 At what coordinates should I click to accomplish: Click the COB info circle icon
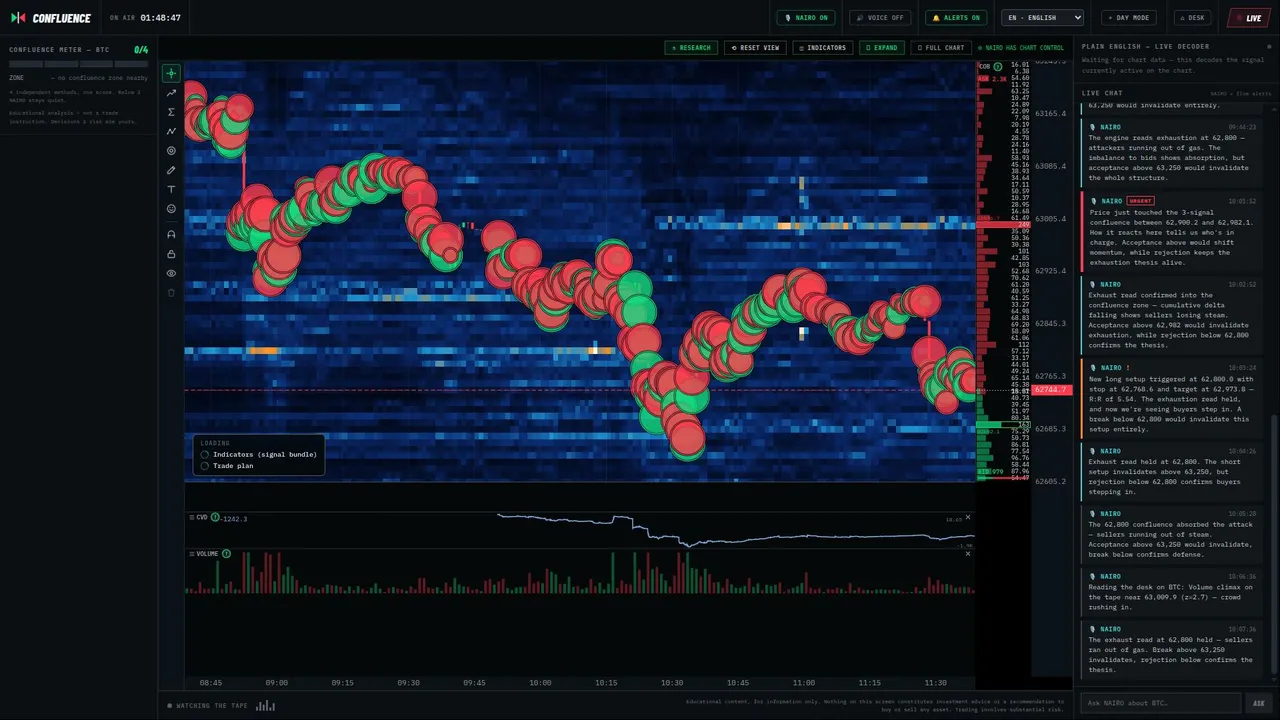[997, 67]
